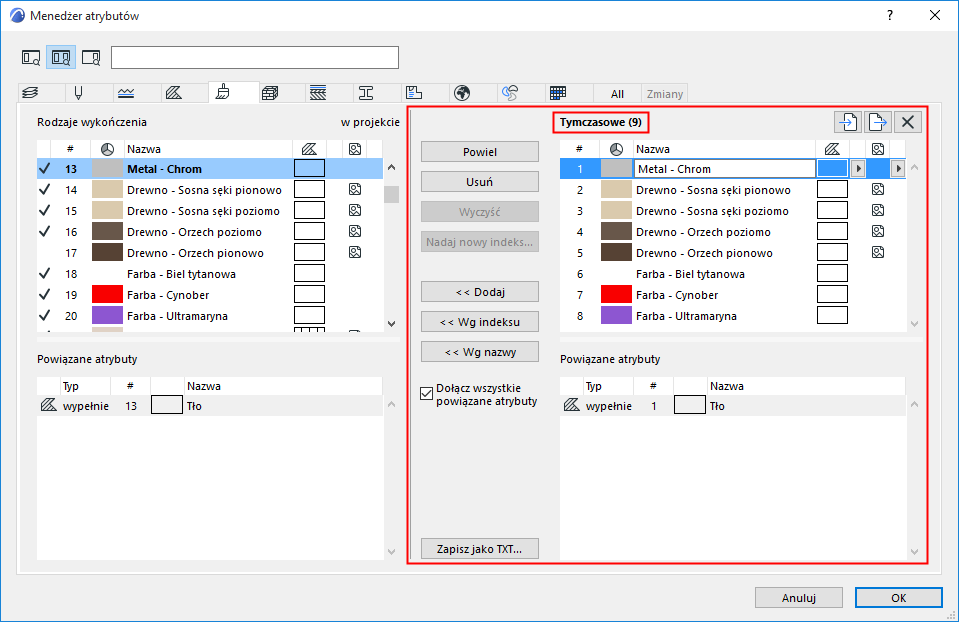Click the import attributes file icon
This screenshot has height=622, width=959.
coord(848,122)
